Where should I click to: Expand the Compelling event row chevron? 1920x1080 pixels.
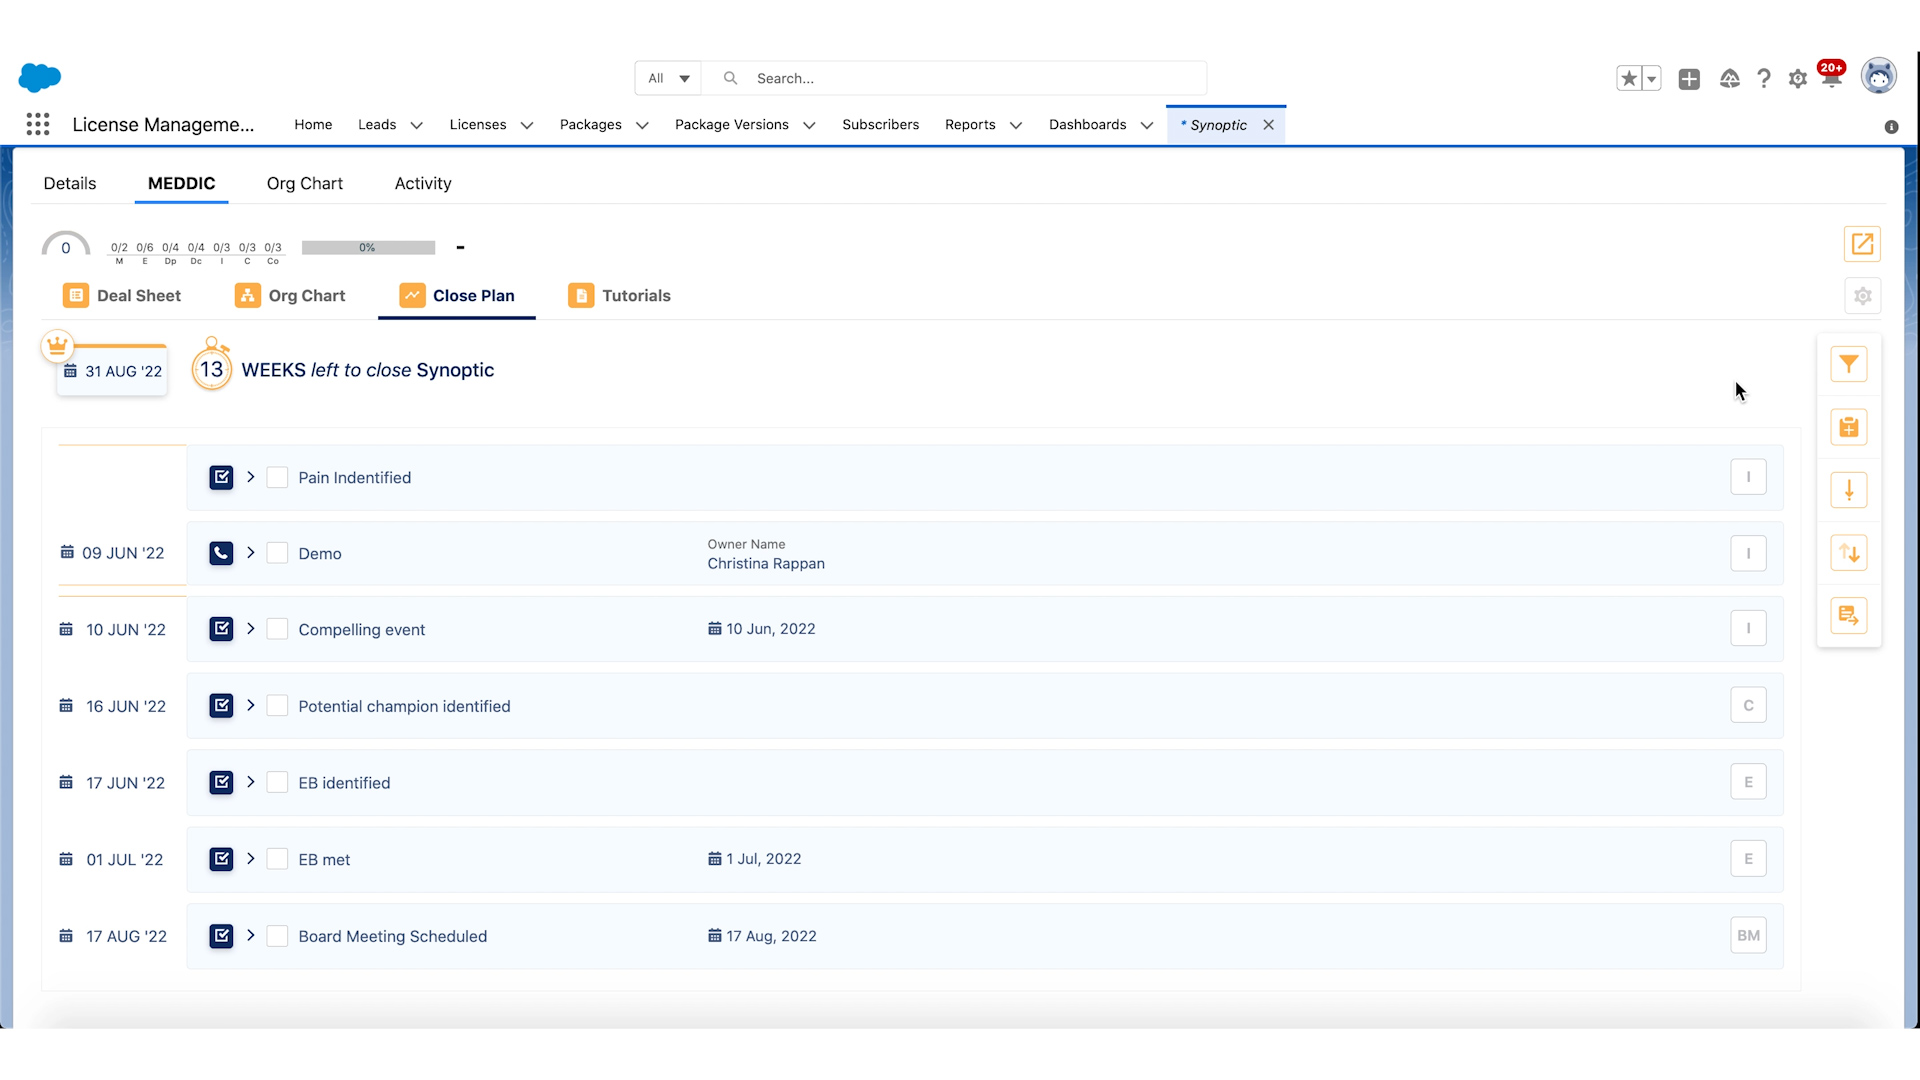(x=251, y=629)
